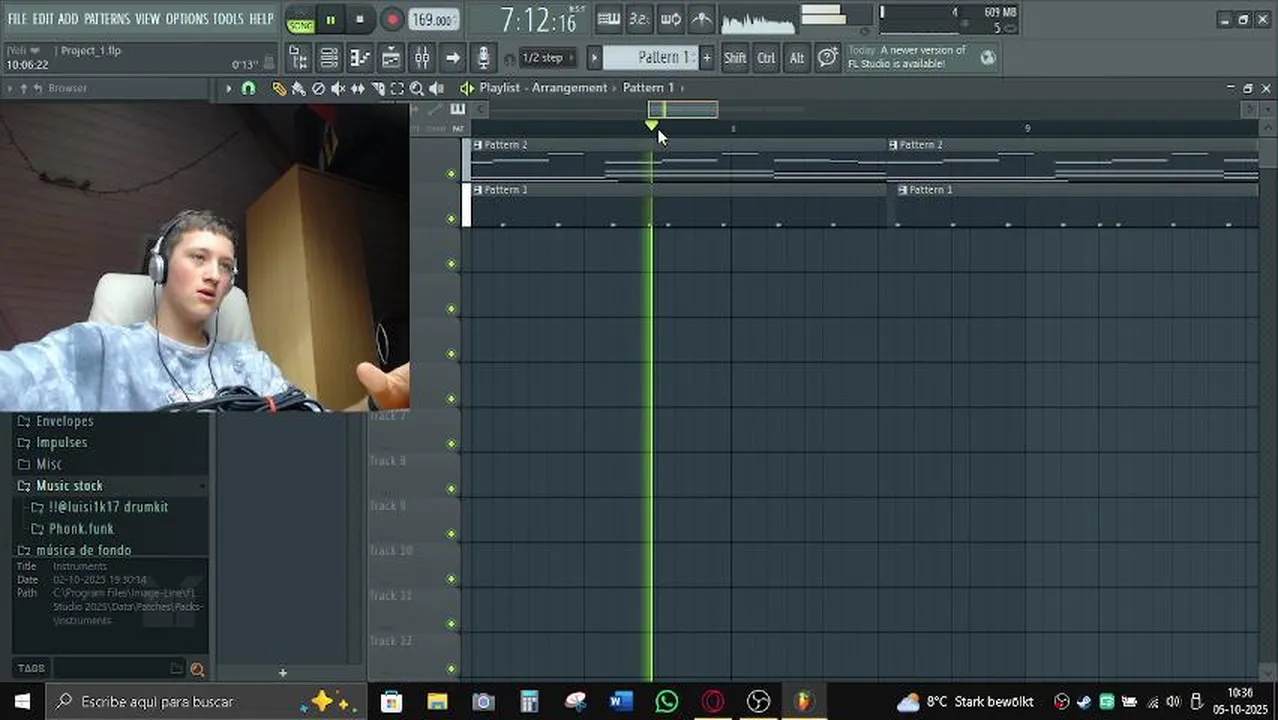Stop playback with the stop button
The height and width of the screenshot is (720, 1278).
click(x=360, y=20)
